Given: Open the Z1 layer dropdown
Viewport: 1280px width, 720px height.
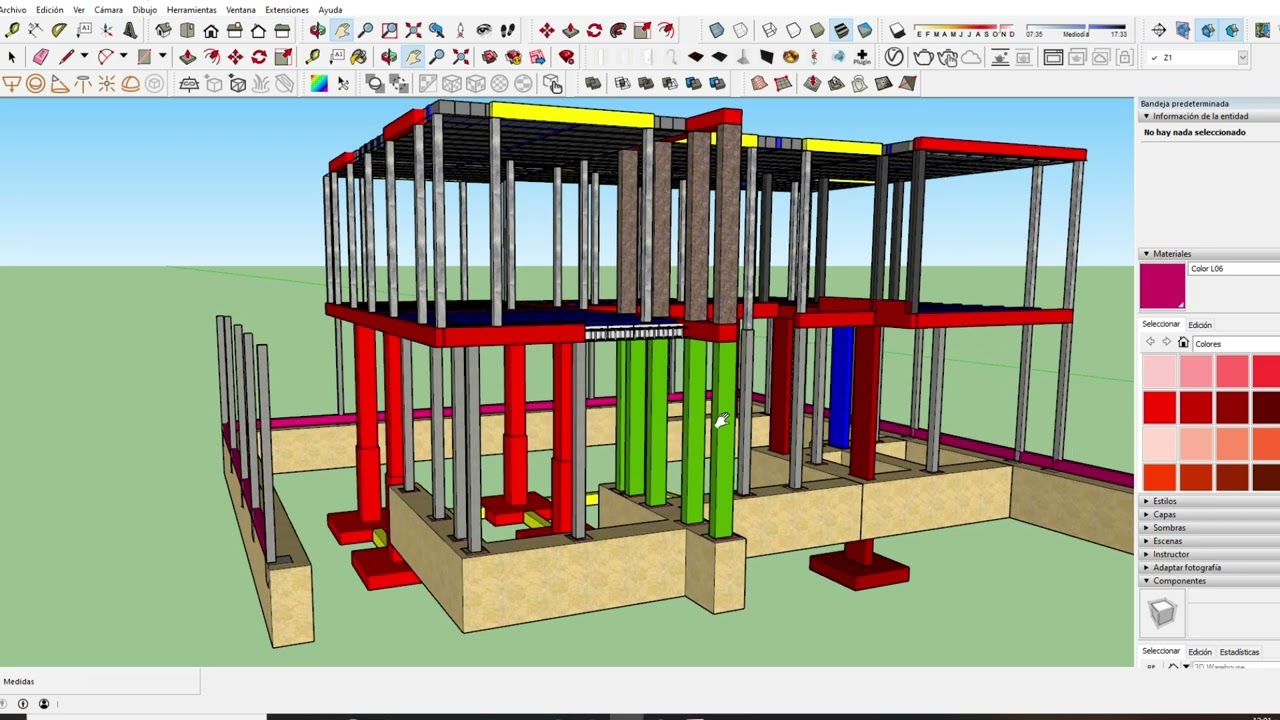Looking at the screenshot, I should [x=1243, y=58].
